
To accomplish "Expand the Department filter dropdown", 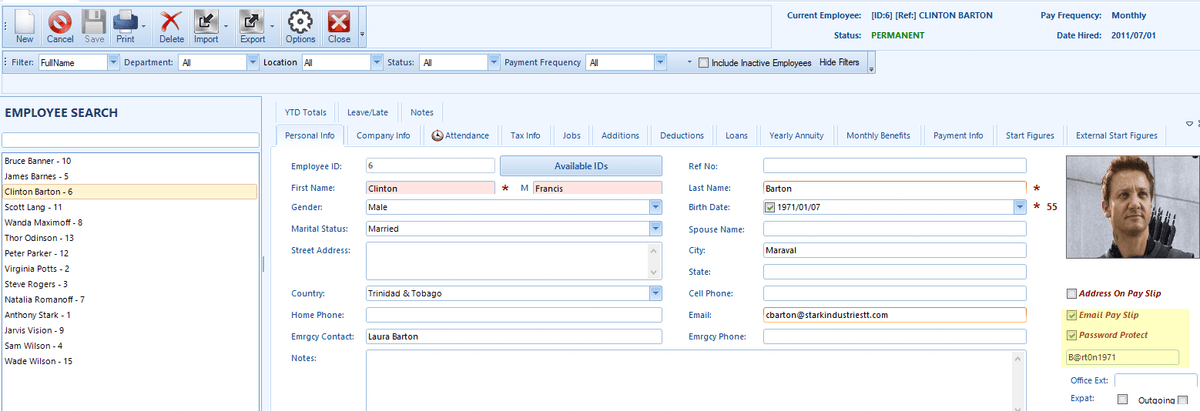I will pyautogui.click(x=253, y=62).
